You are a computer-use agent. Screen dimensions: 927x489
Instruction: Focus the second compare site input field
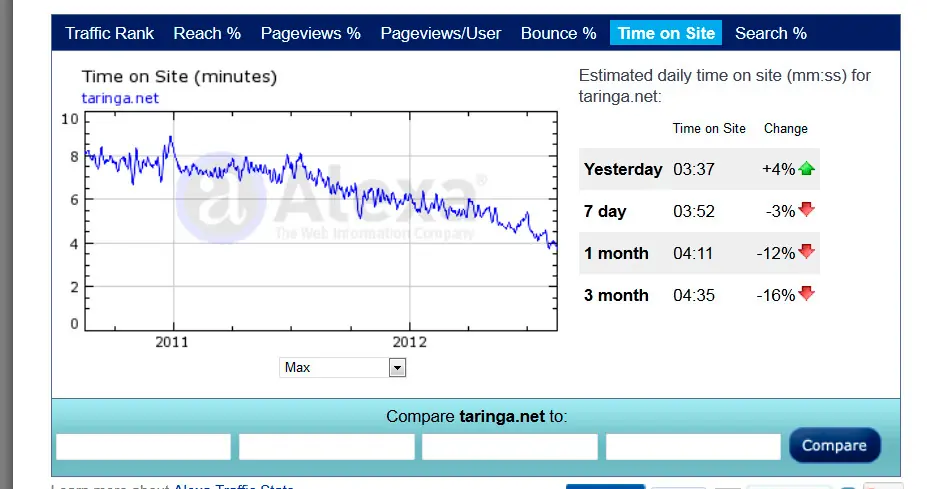point(326,446)
